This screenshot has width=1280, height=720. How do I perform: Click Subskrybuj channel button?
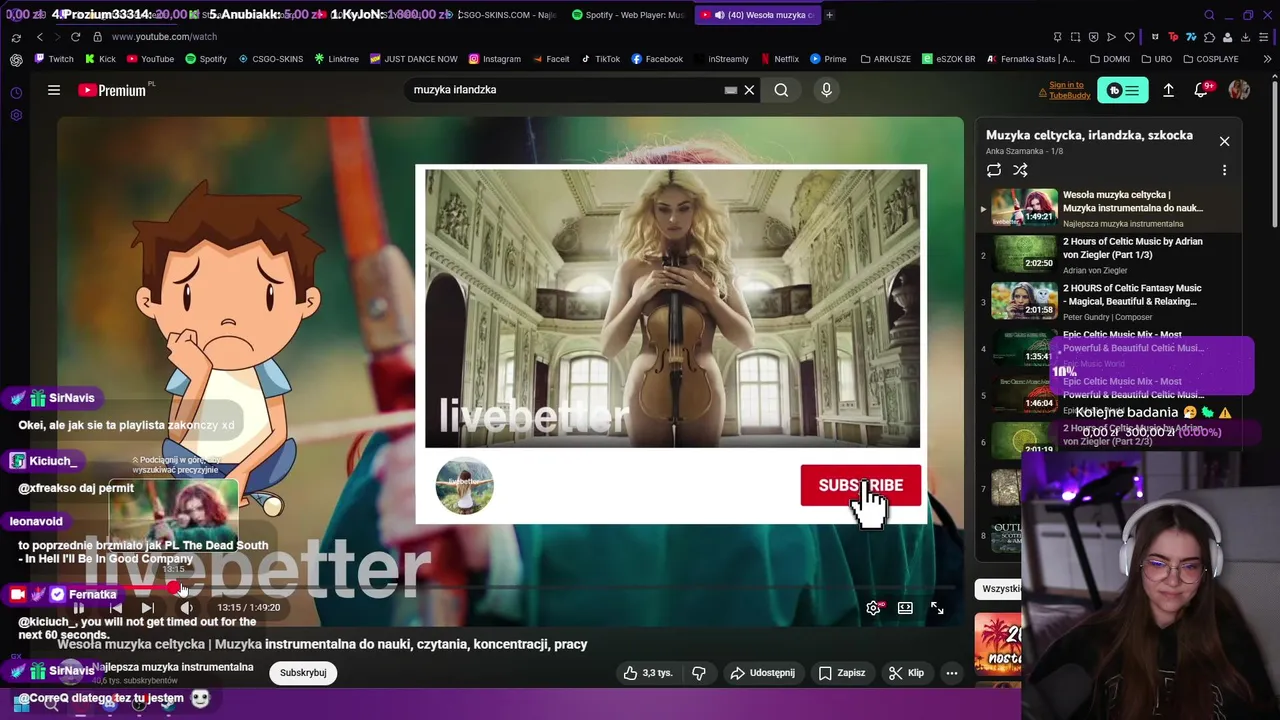point(303,673)
